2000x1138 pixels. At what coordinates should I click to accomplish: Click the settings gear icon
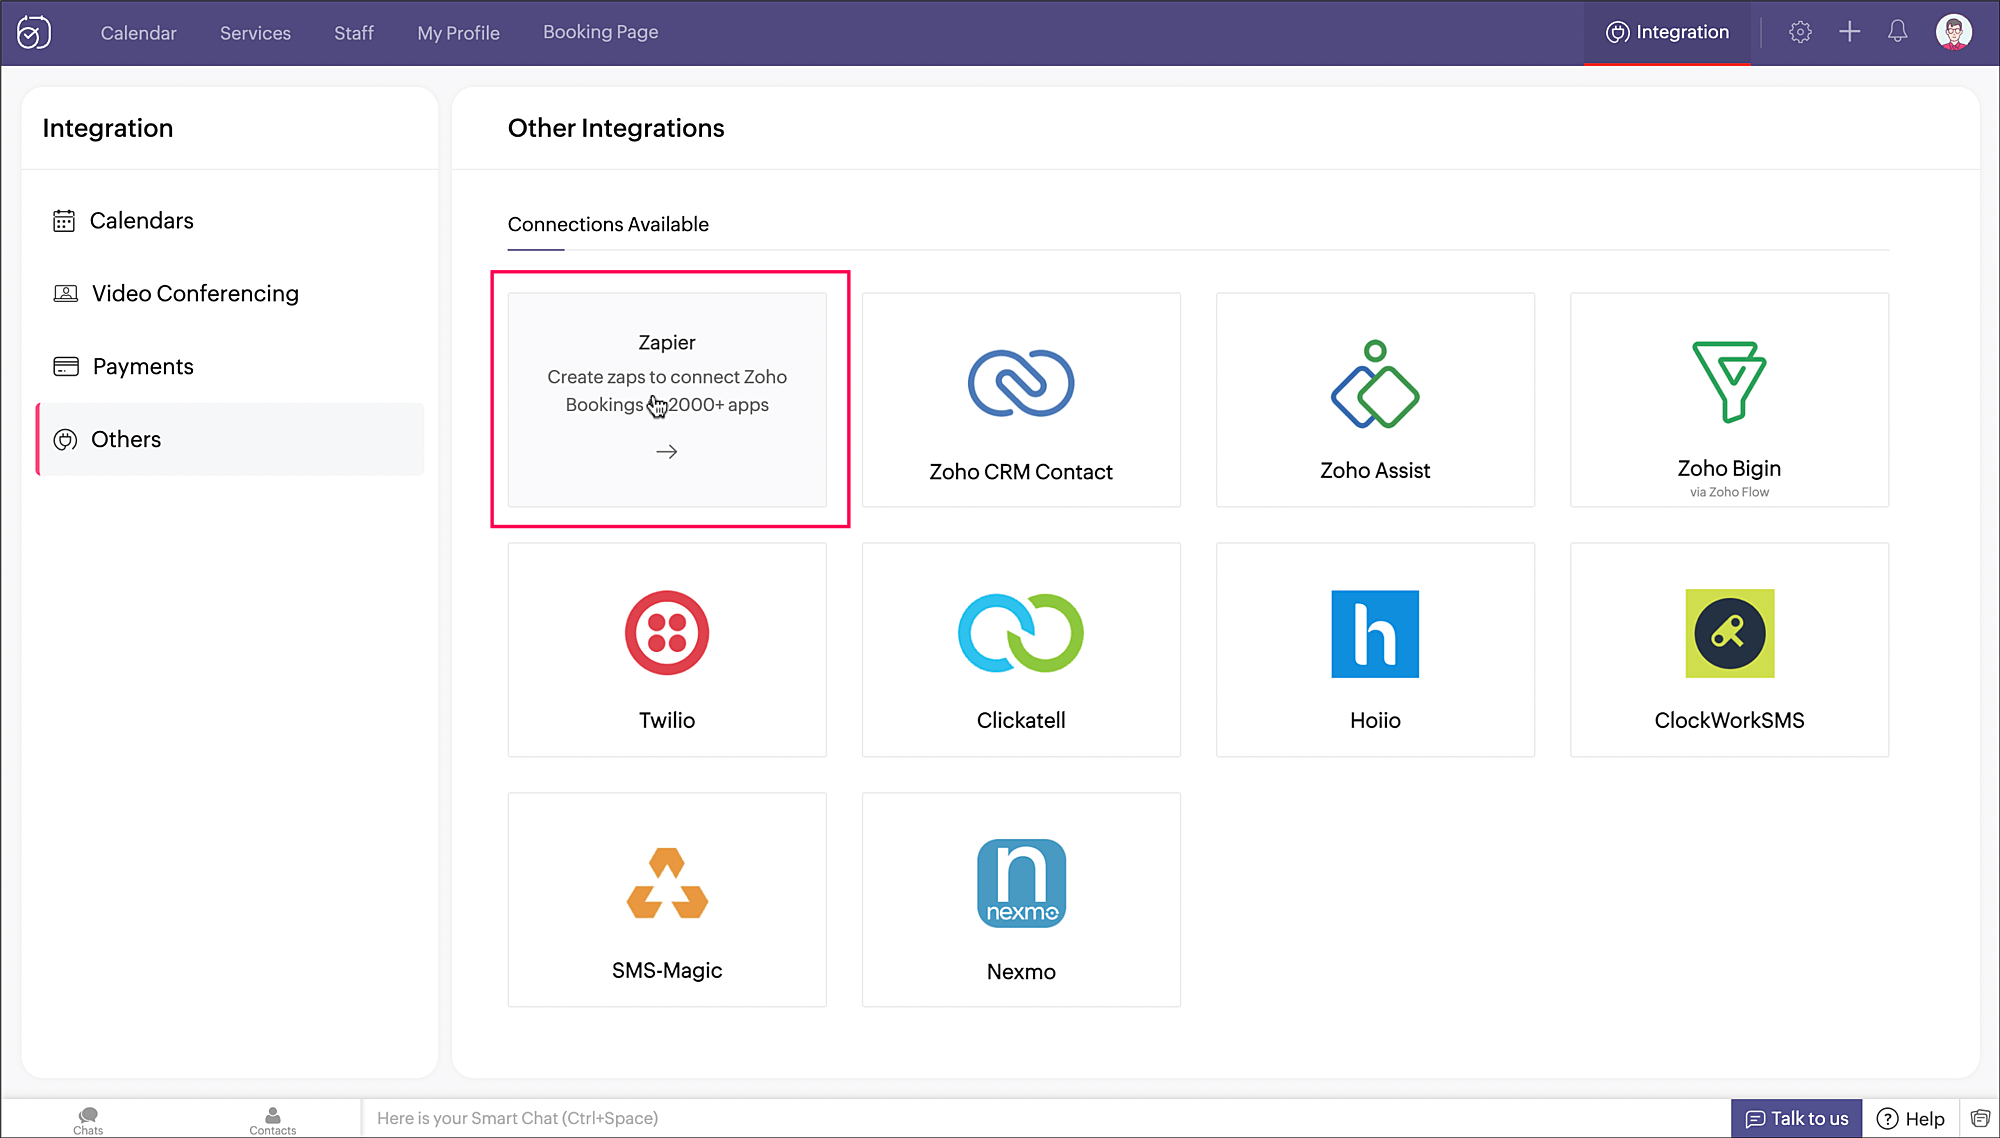click(1800, 32)
